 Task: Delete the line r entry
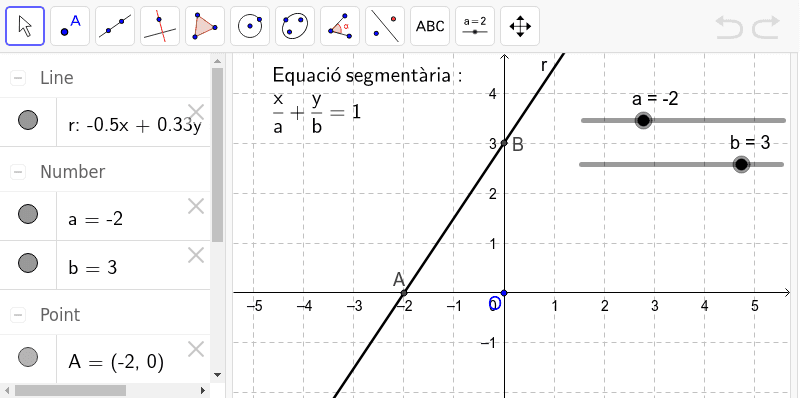[x=196, y=111]
